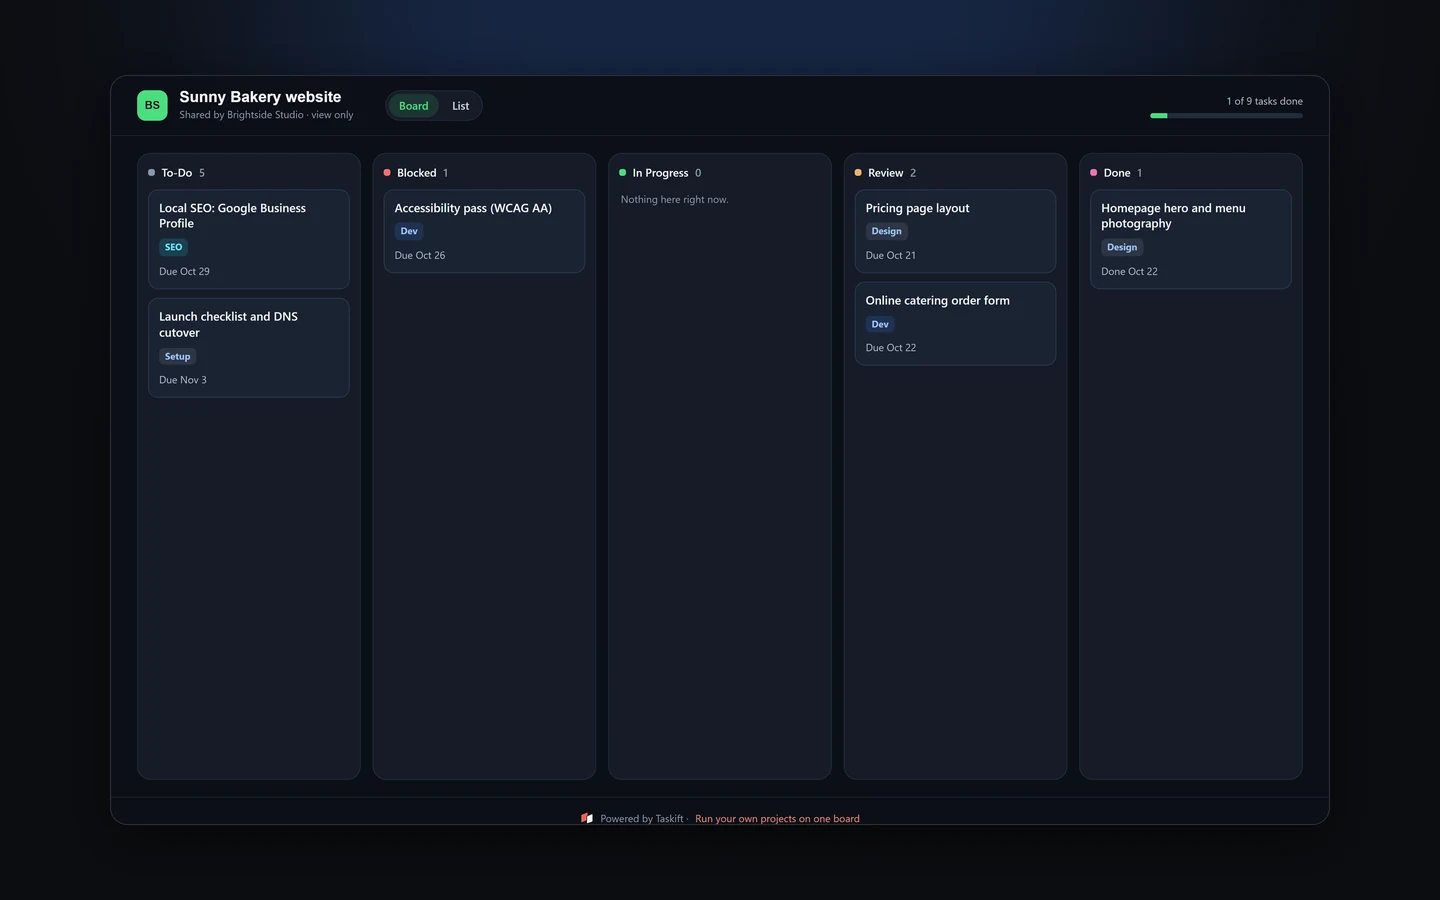Click 'Due Oct 22' on Online catering card

pyautogui.click(x=891, y=348)
